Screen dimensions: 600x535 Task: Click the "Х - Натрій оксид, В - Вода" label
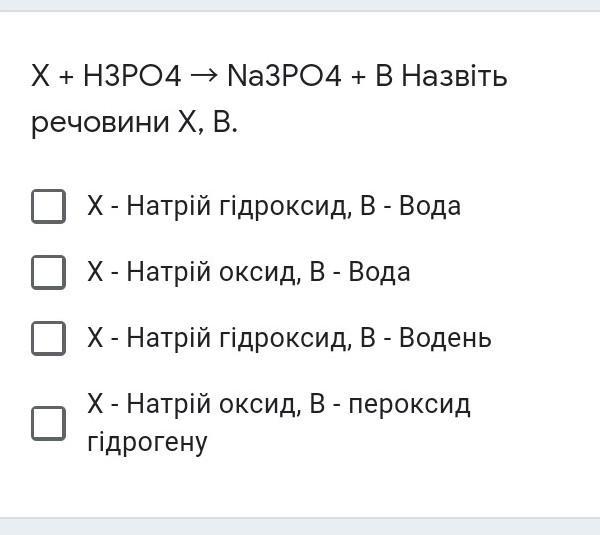[248, 272]
